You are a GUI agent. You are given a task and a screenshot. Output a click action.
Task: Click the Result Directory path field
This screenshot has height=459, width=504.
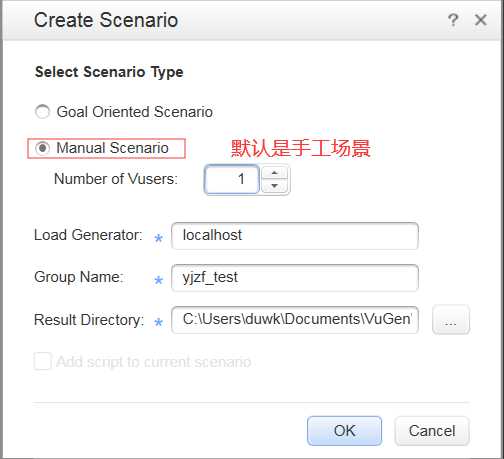(x=295, y=320)
